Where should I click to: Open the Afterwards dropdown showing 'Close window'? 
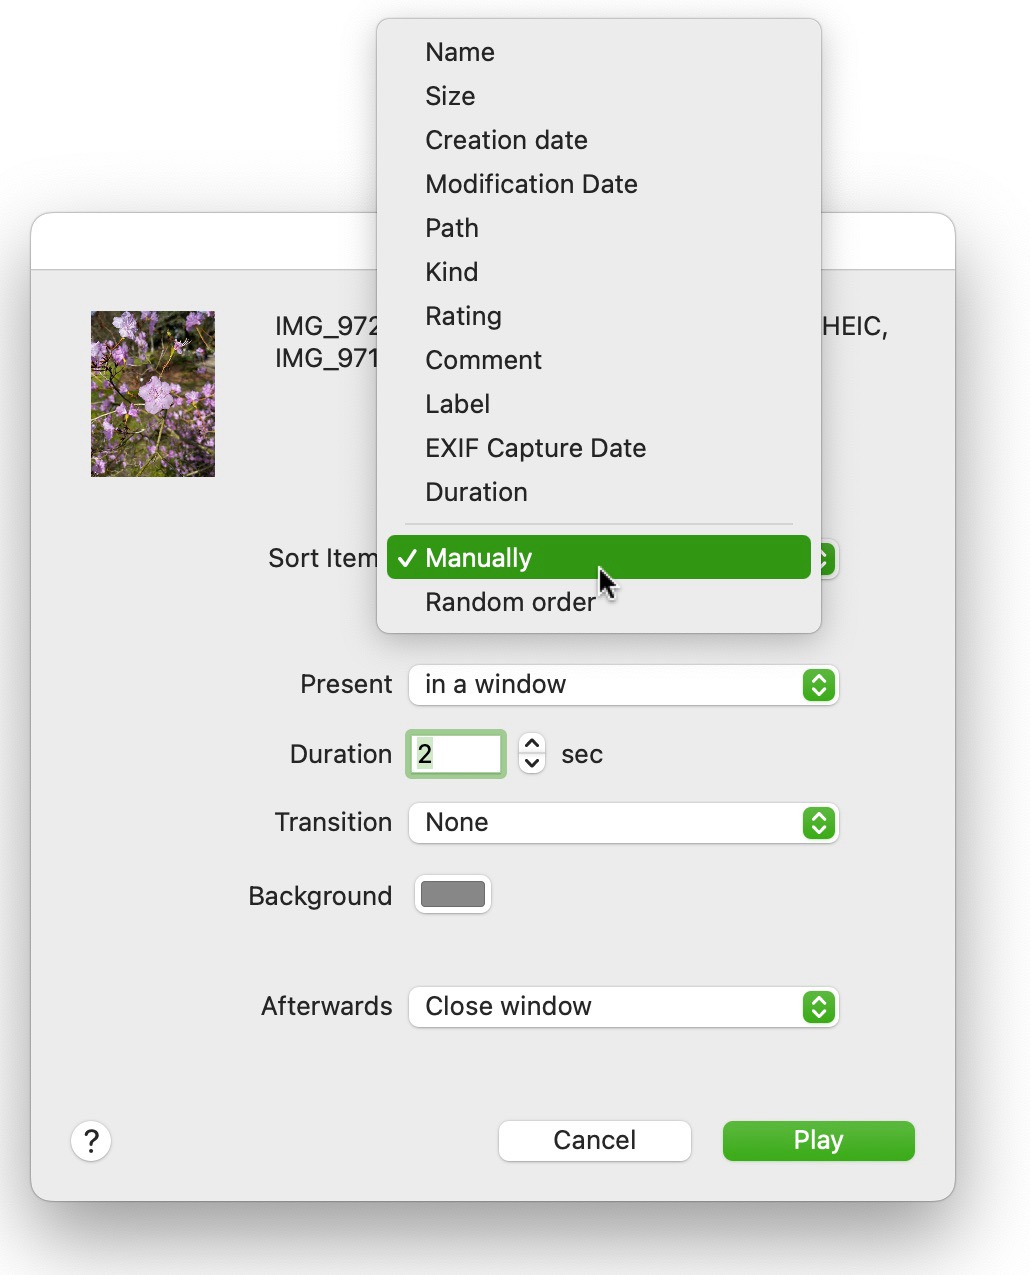(x=623, y=1007)
